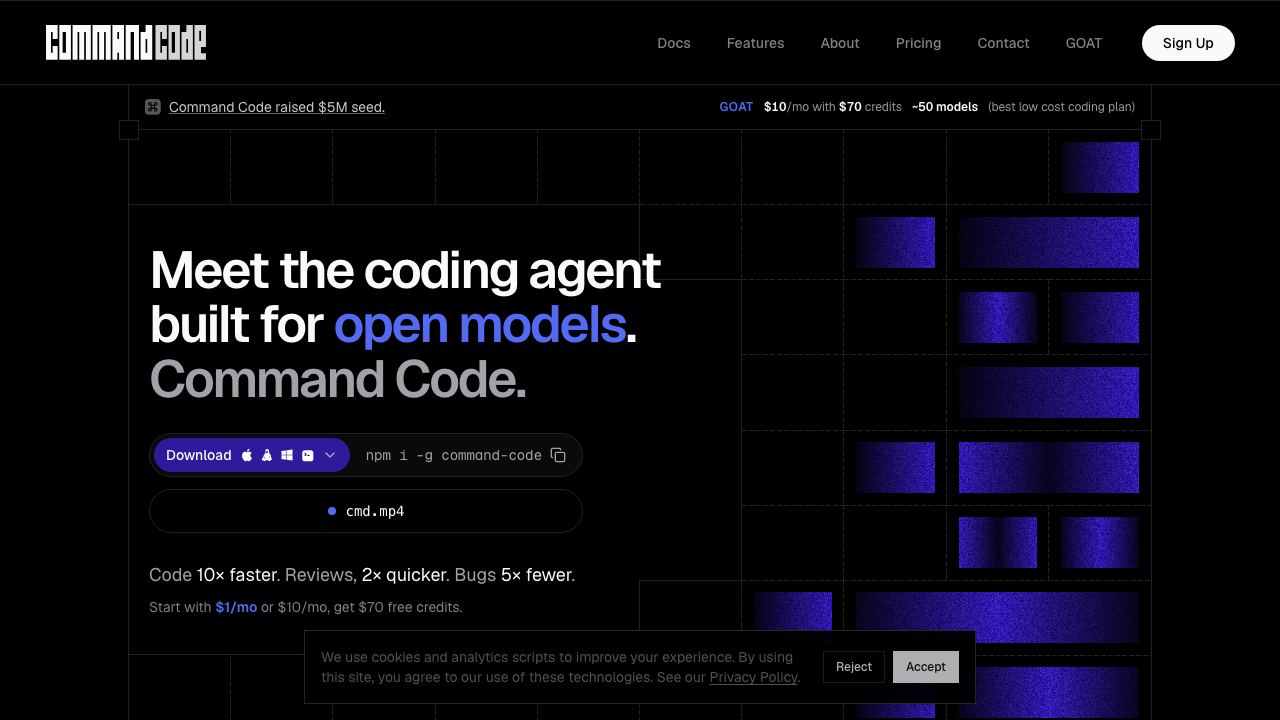Click the 'open models' headline text
1280x720 pixels.
(x=480, y=325)
